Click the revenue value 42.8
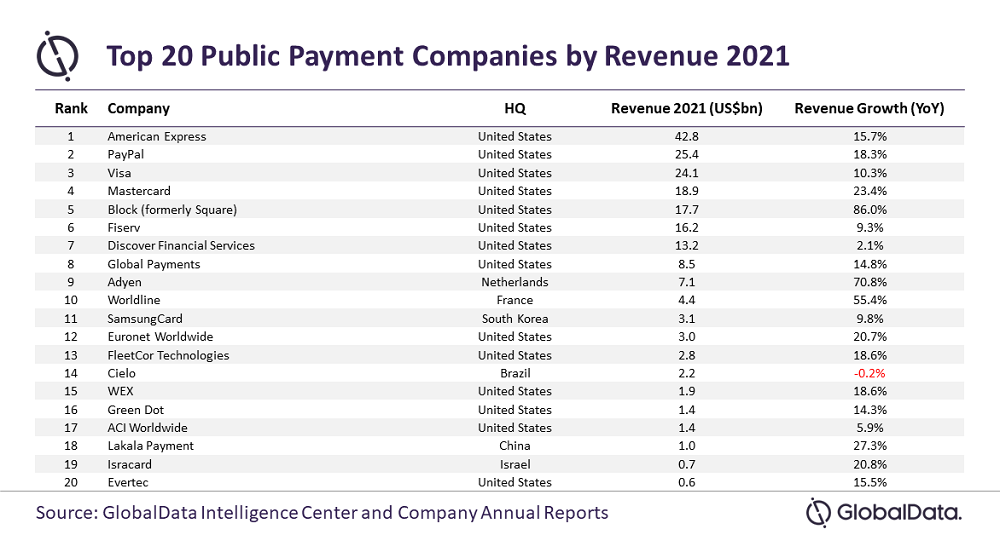 687,136
